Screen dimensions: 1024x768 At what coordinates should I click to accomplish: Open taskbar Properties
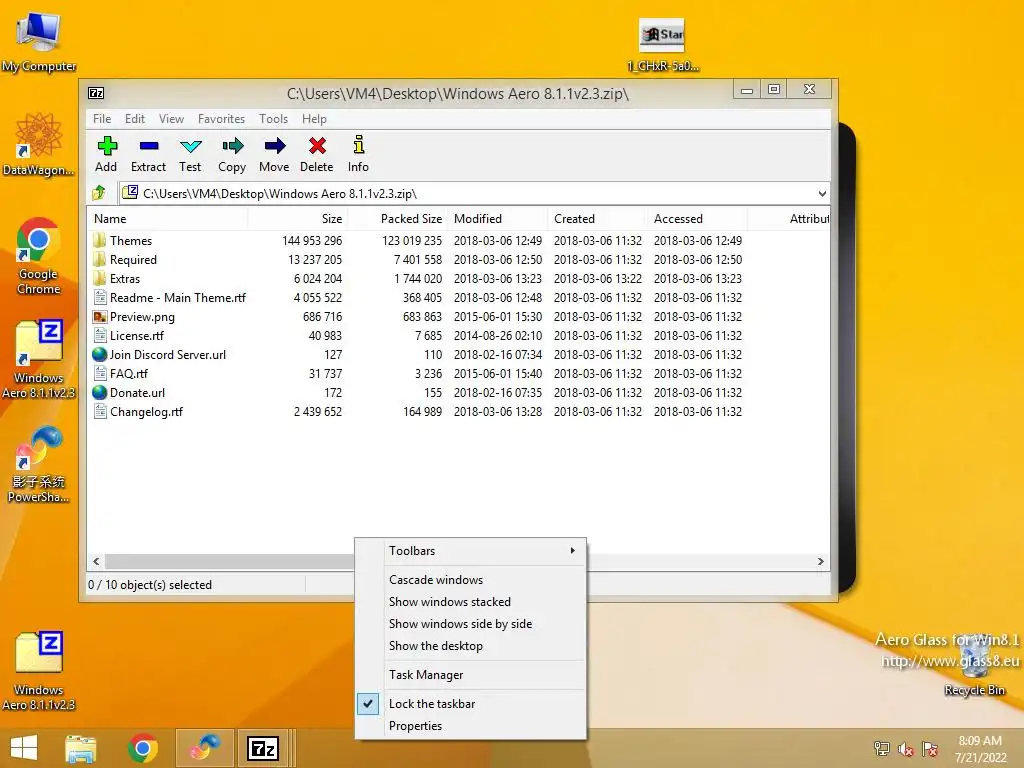coord(470,726)
